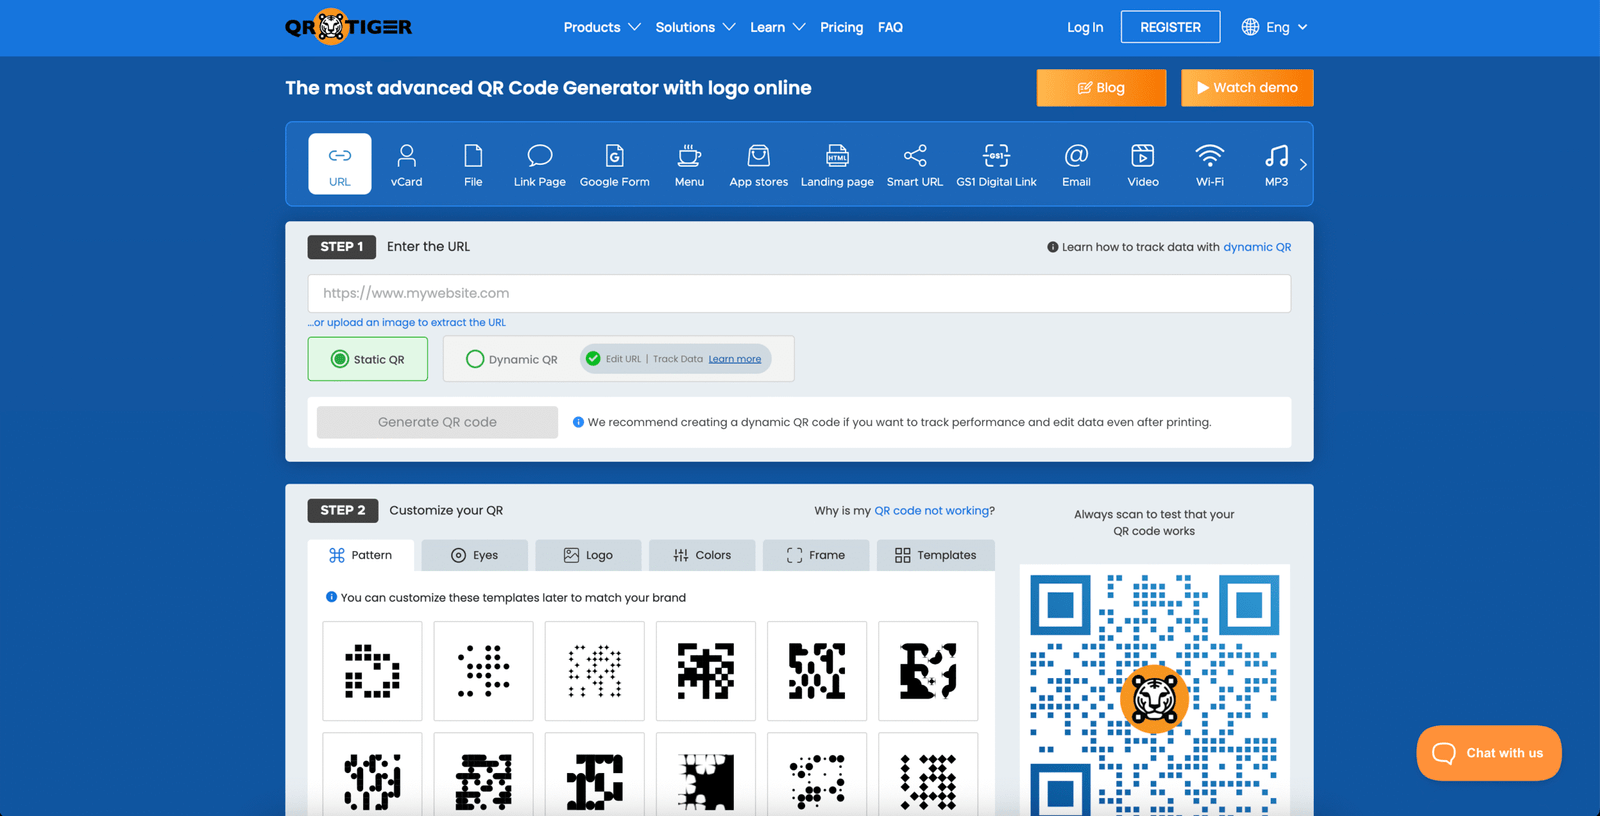Choose the Menu QR type
The width and height of the screenshot is (1600, 816).
[x=689, y=164]
